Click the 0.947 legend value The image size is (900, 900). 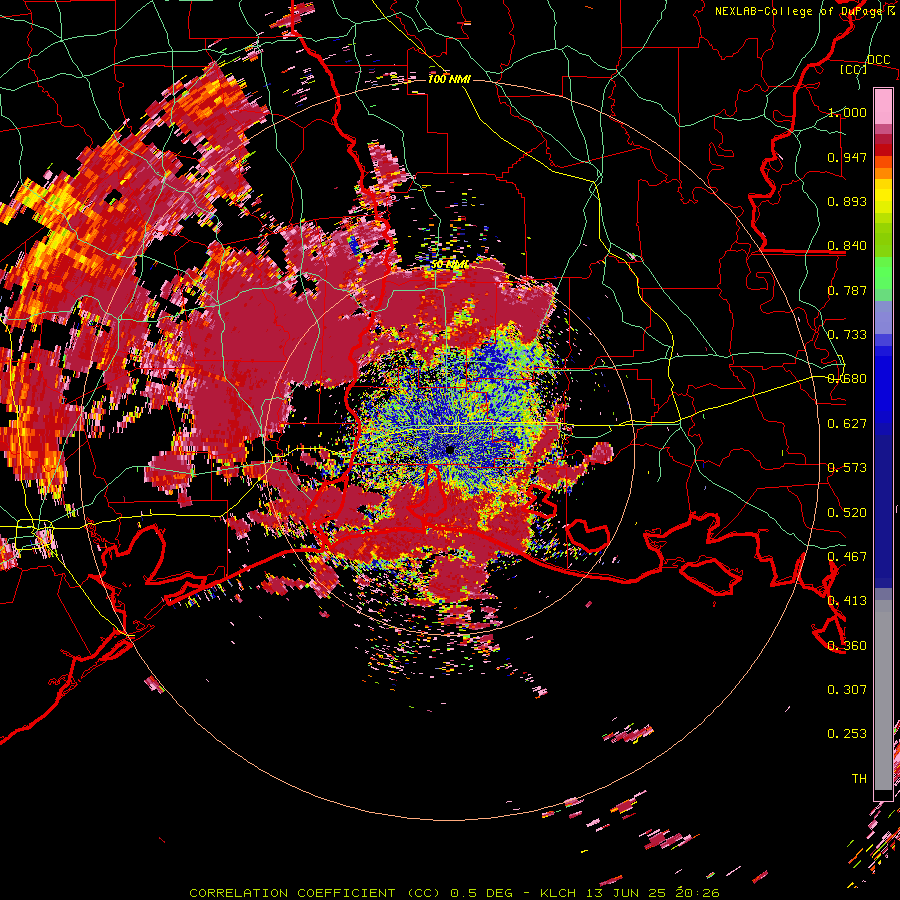(x=847, y=157)
